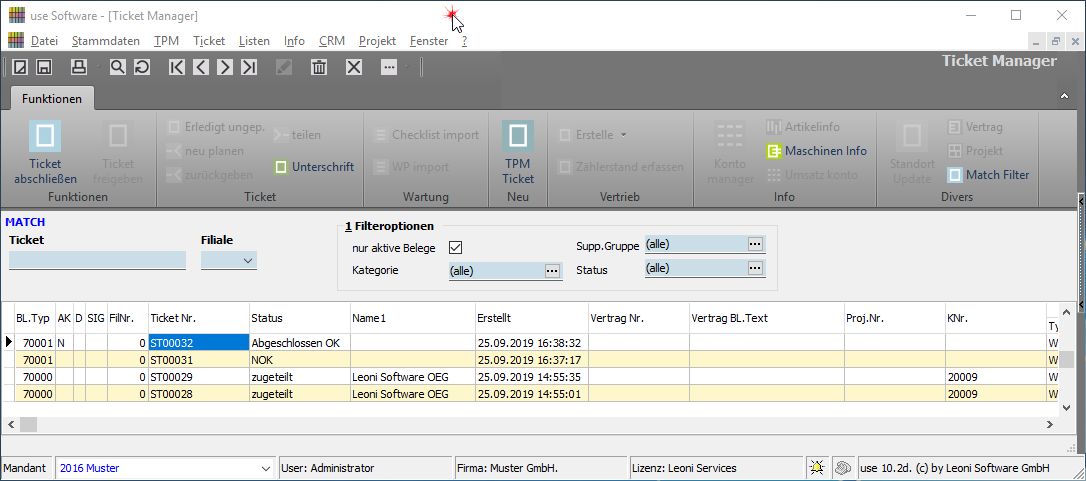This screenshot has width=1086, height=481.
Task: Click the new record icon in toolbar
Action: pyautogui.click(x=21, y=67)
